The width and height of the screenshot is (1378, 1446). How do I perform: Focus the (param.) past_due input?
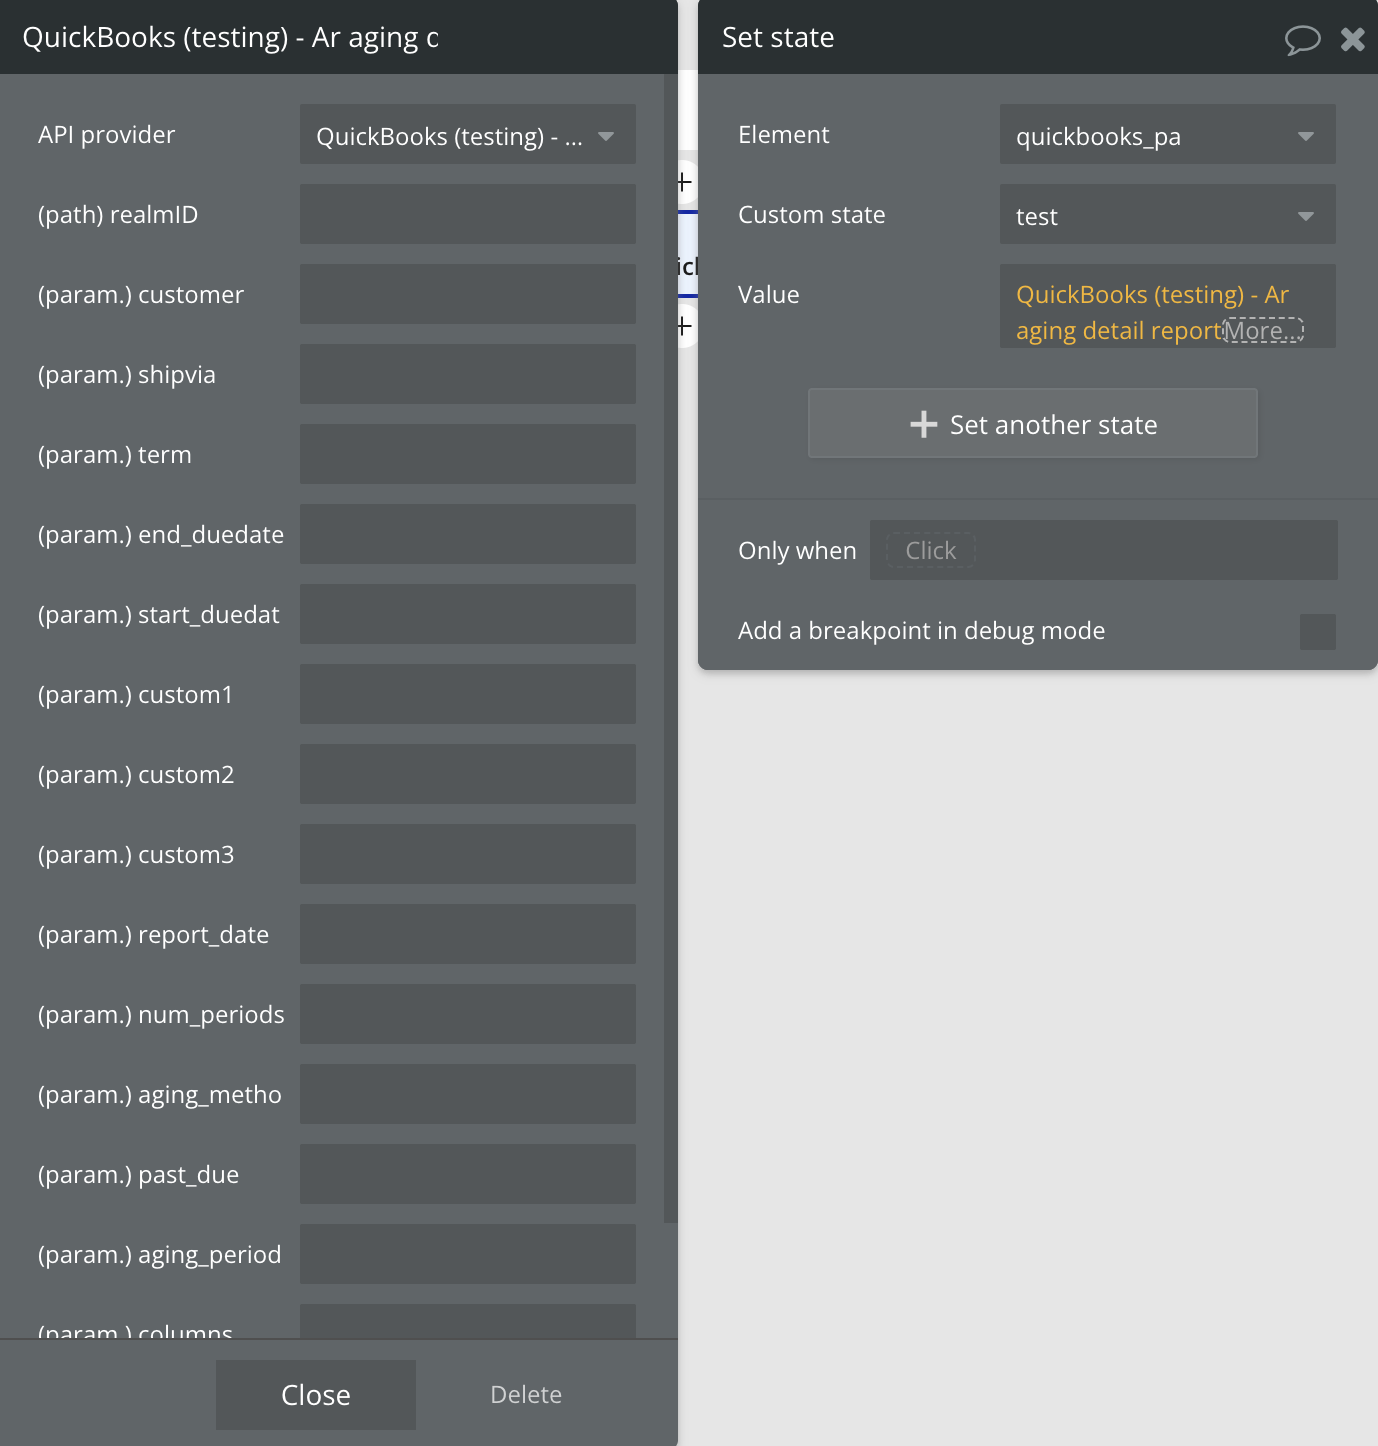click(x=468, y=1174)
